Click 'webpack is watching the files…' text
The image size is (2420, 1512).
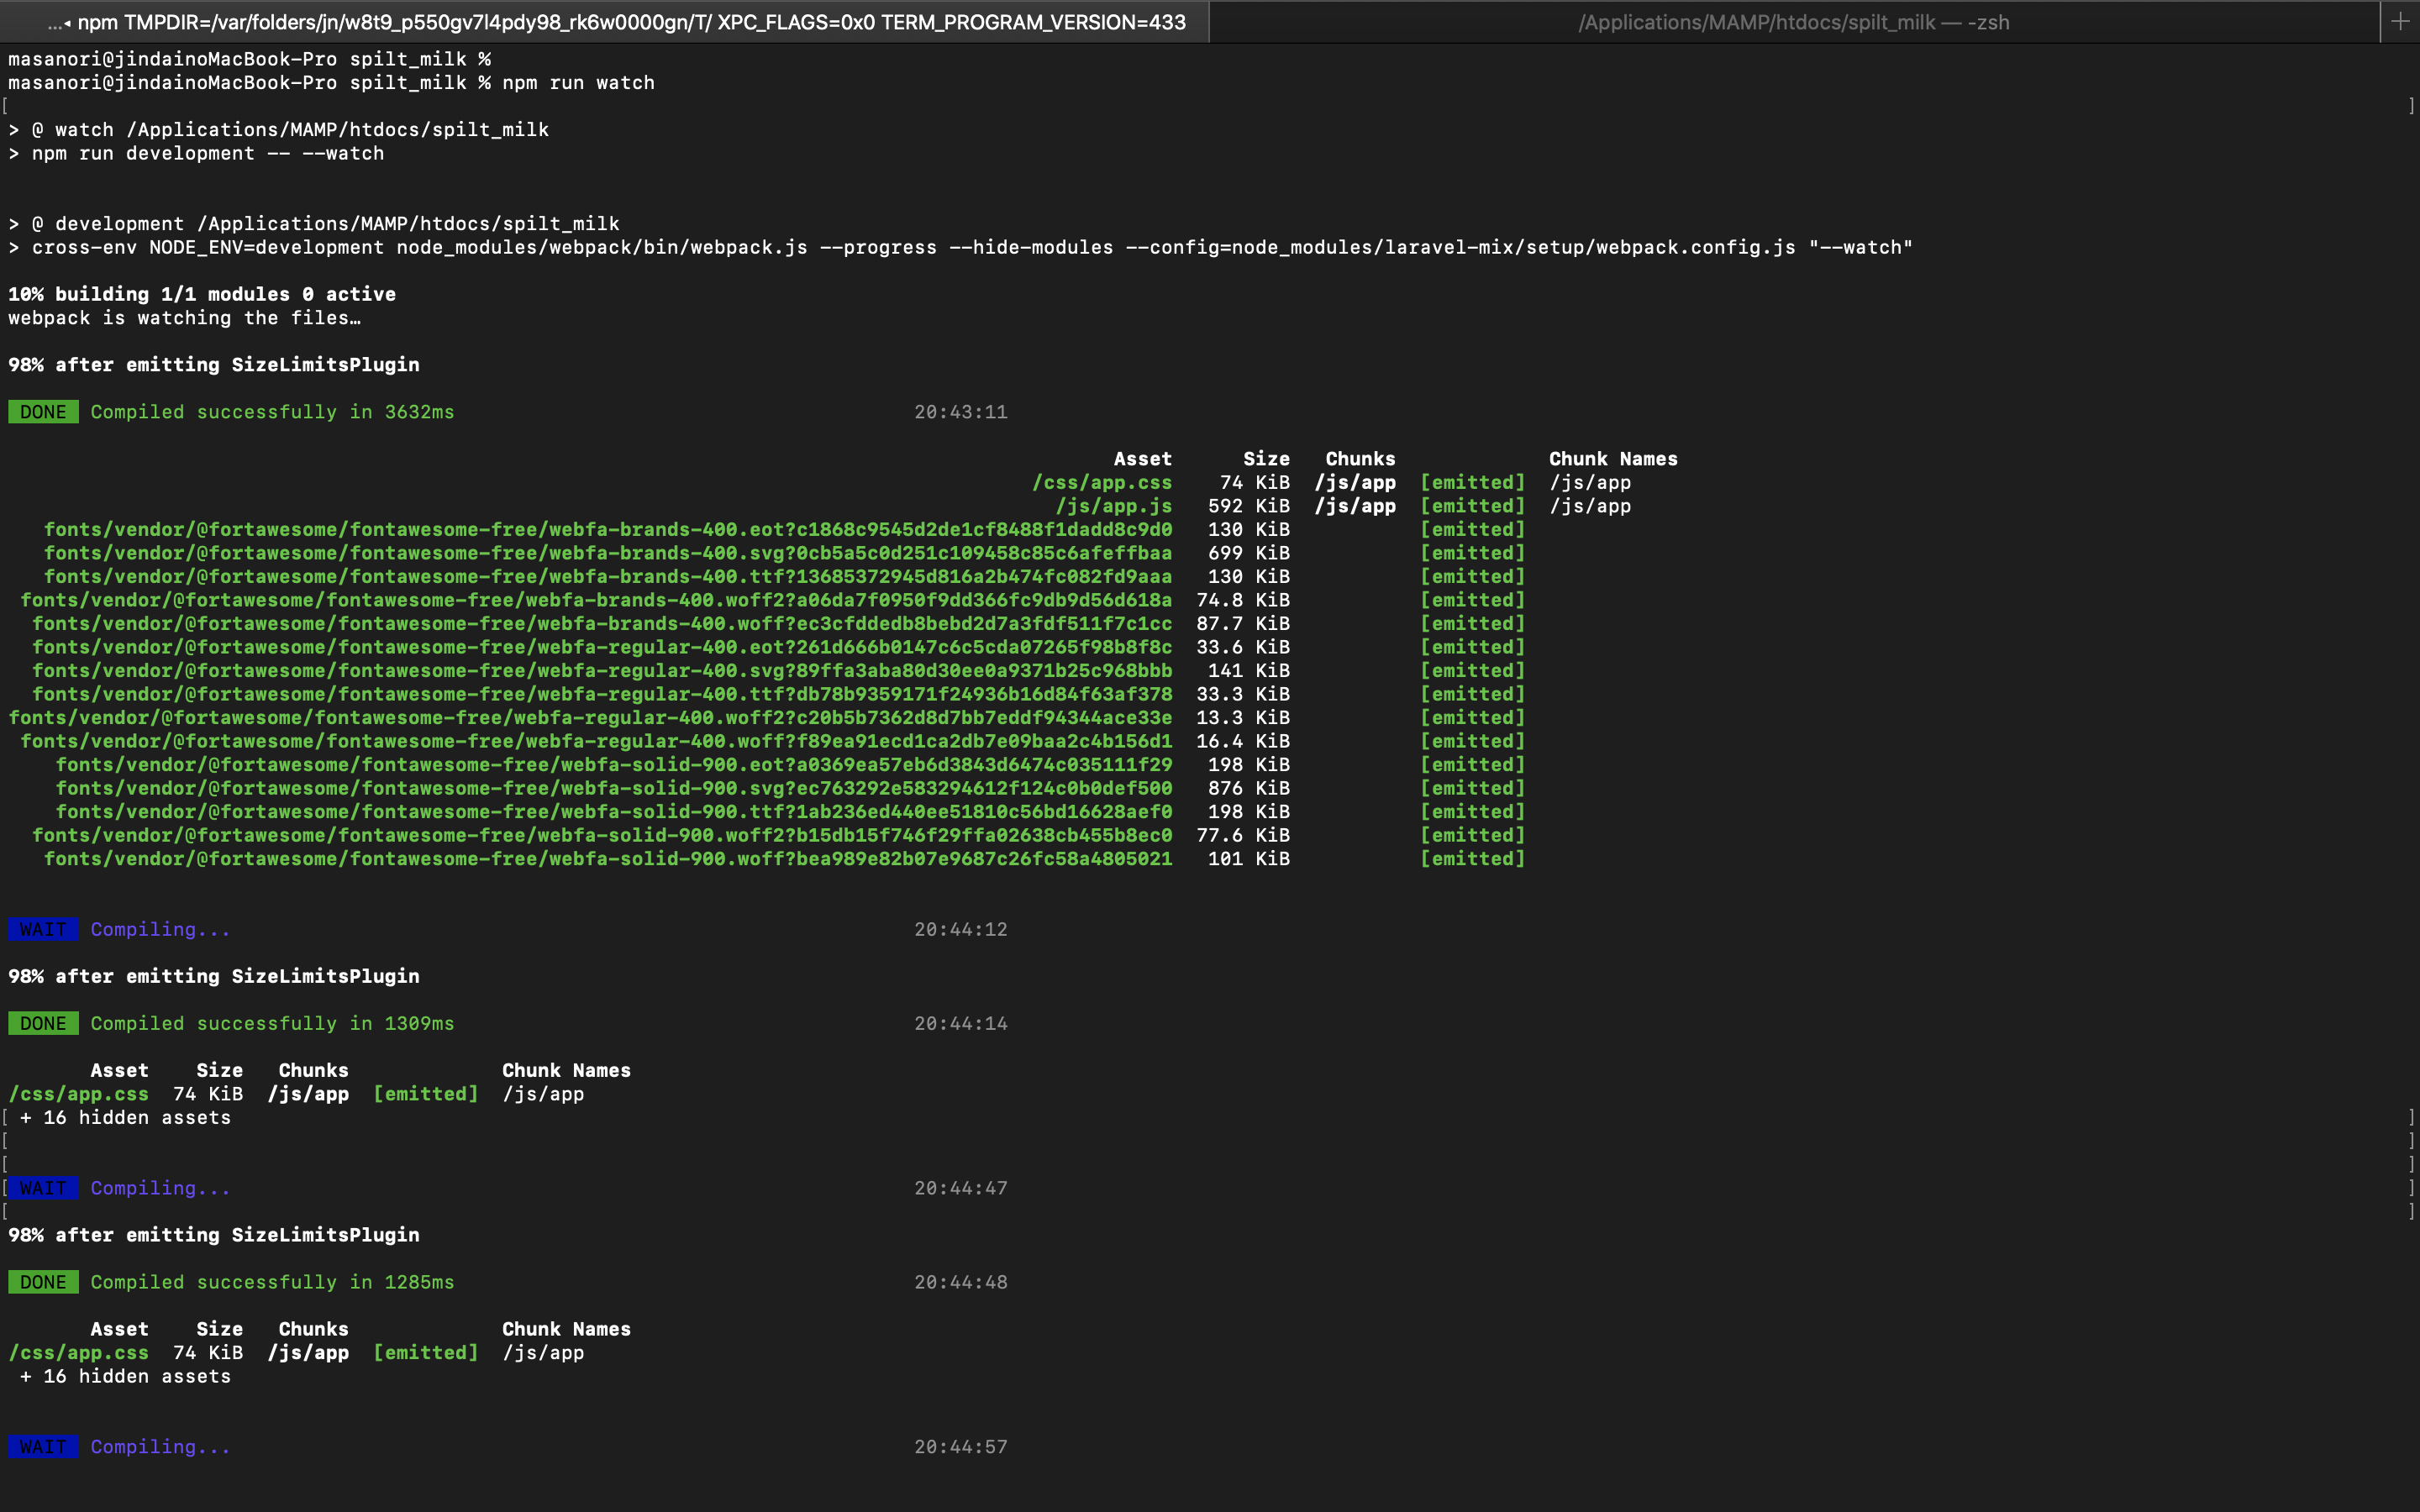point(184,318)
